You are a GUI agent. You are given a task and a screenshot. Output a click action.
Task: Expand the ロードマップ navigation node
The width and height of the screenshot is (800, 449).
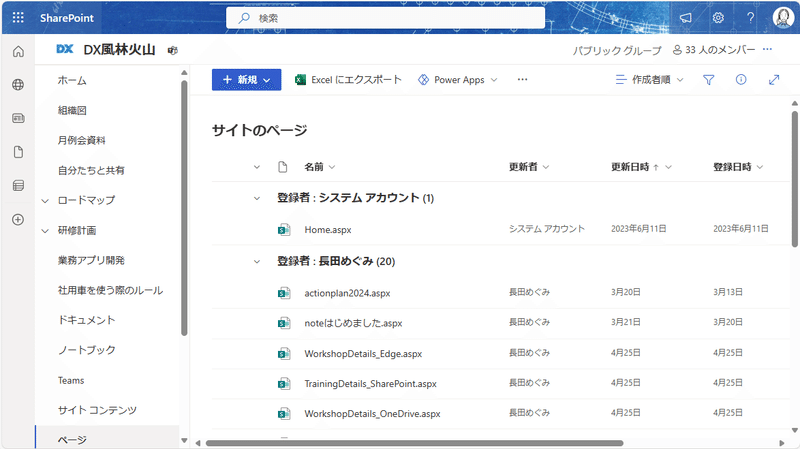[x=45, y=201]
